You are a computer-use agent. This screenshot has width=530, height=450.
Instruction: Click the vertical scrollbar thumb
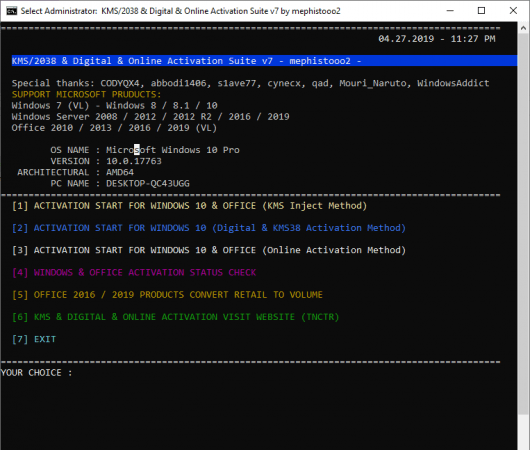point(523,224)
